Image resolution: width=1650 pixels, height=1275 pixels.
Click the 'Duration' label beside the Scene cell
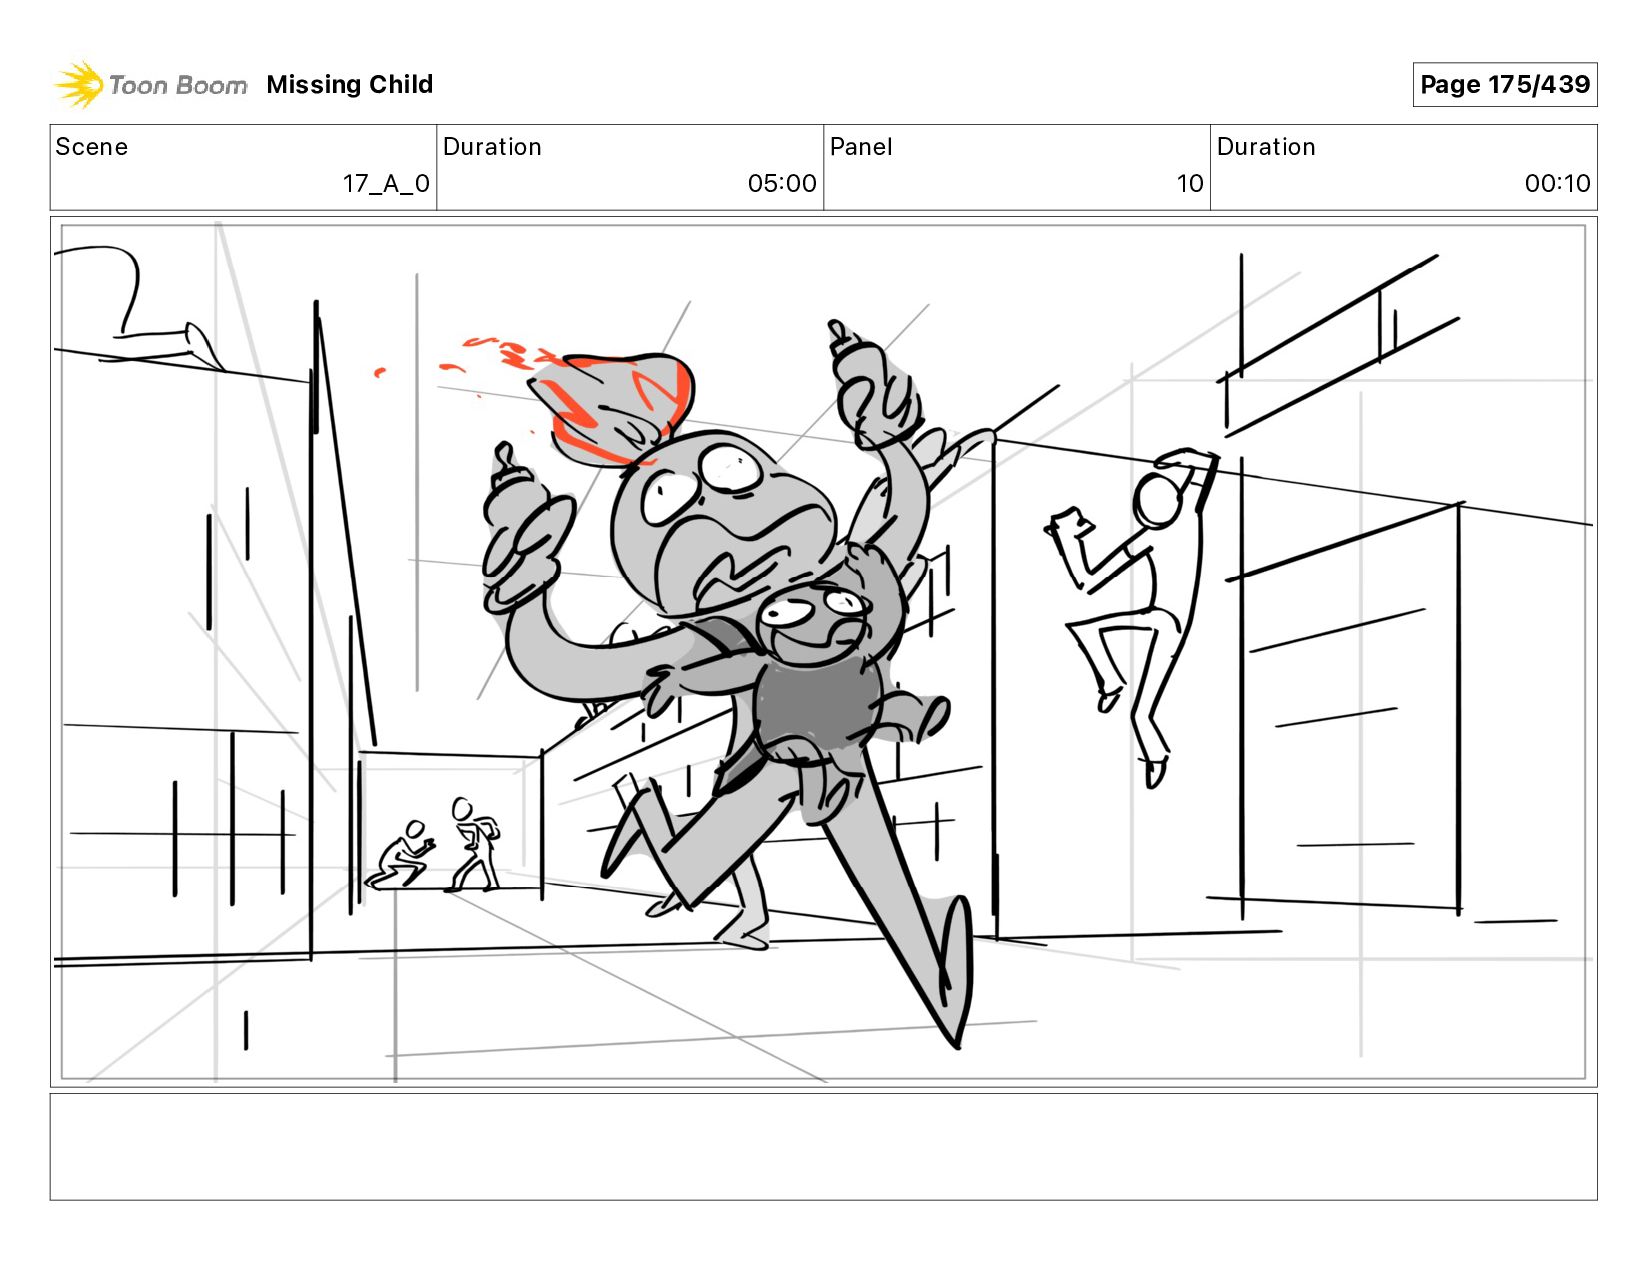coord(492,147)
